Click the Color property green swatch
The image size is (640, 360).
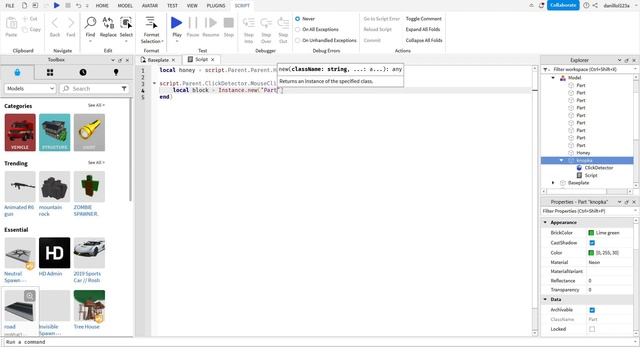[591, 253]
